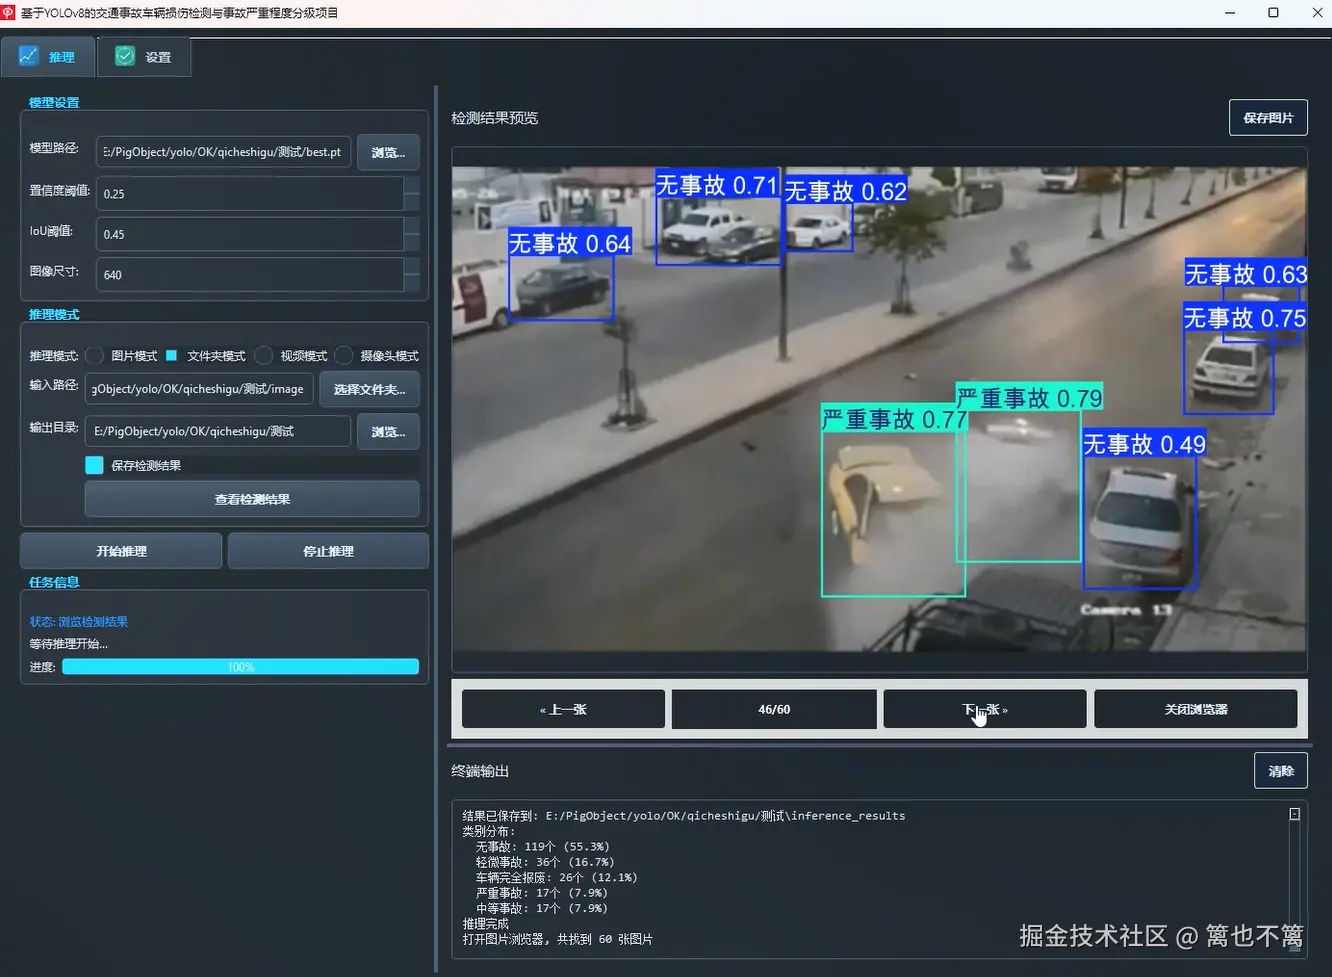Screen dimensions: 1332x977
Task: Browse for the 输出目录 folder
Action: 388,431
